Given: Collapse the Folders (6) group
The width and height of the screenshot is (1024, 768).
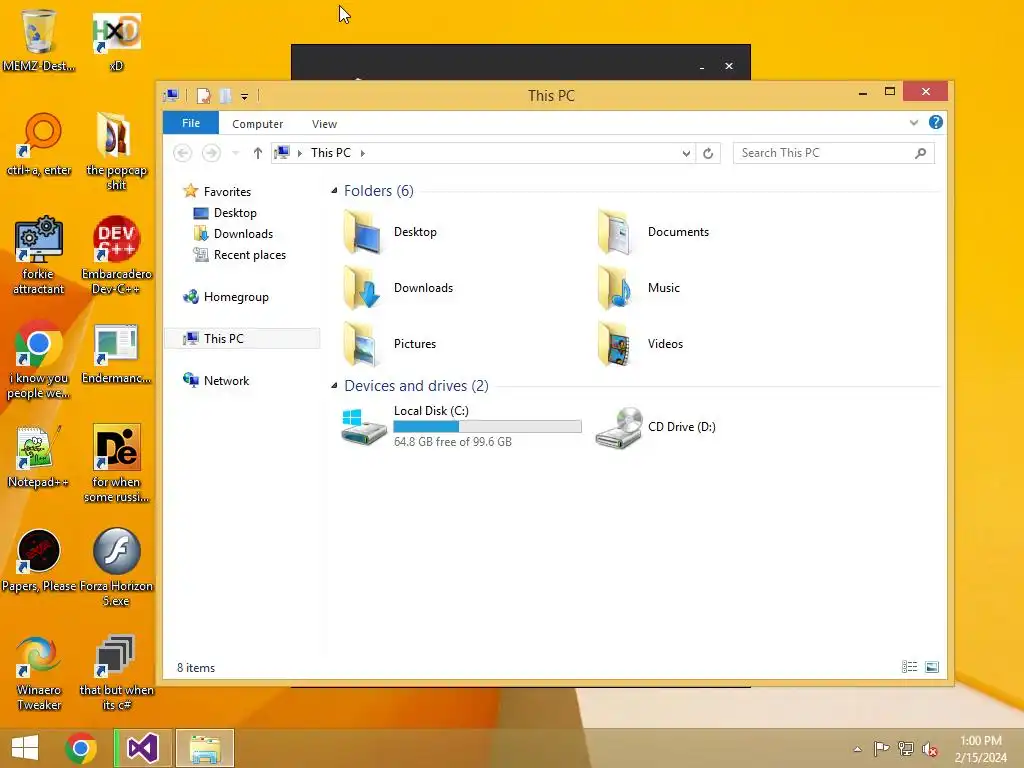Looking at the screenshot, I should tap(334, 191).
